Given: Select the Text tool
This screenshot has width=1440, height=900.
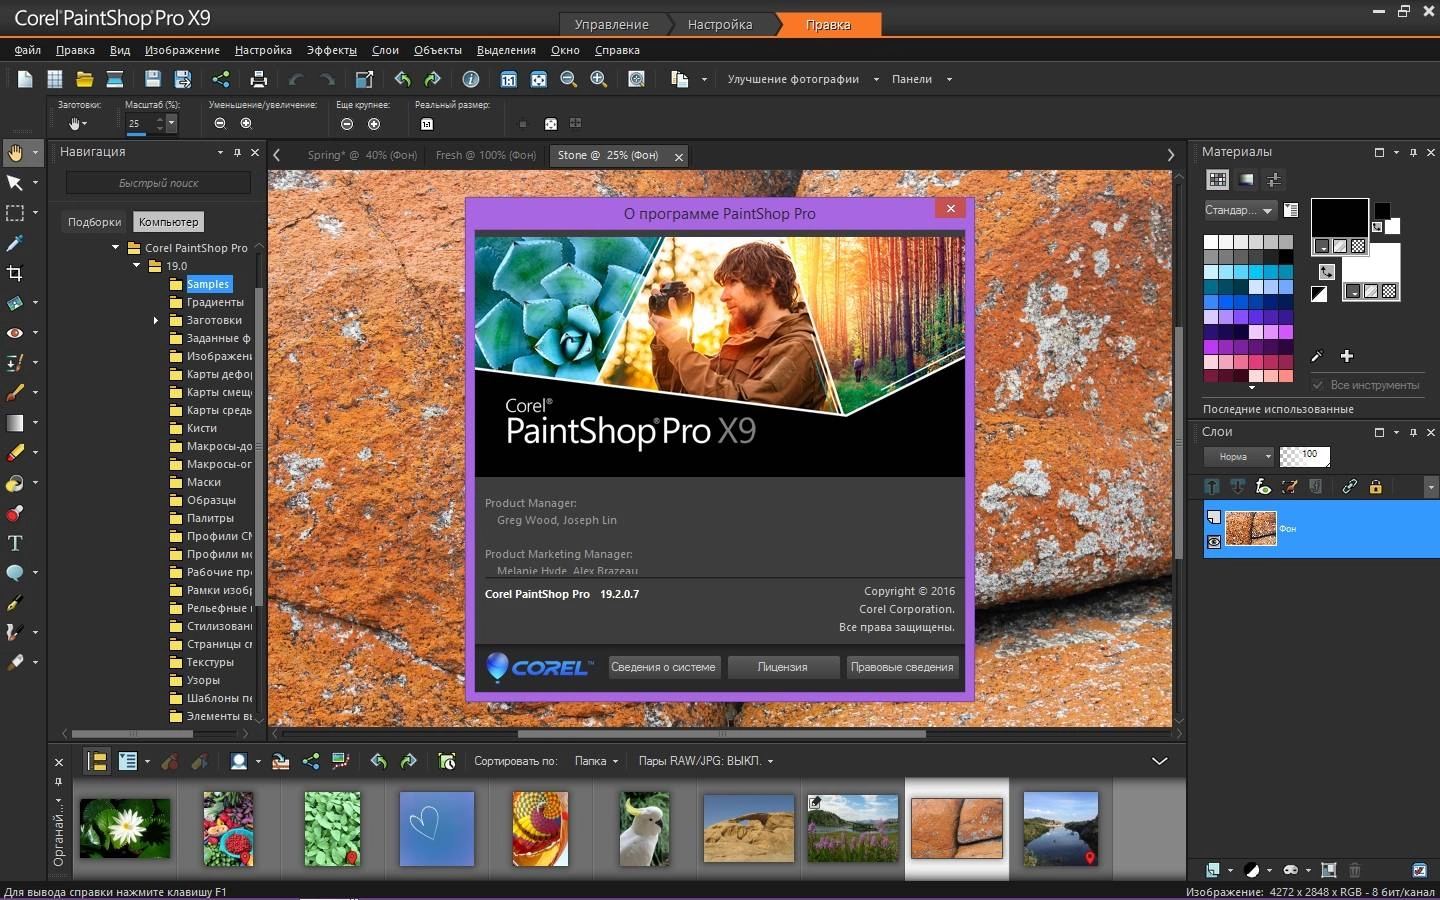Looking at the screenshot, I should coord(15,543).
